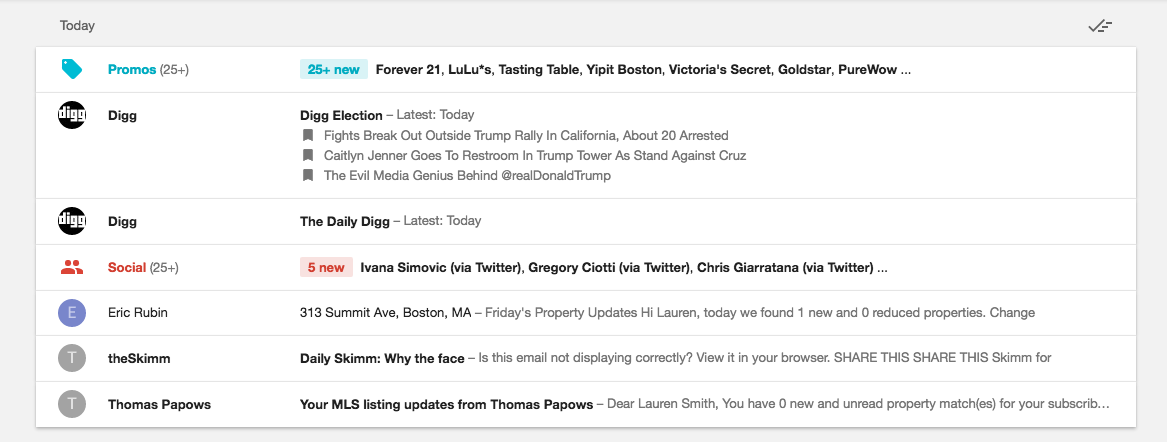Open the 313 Summit Ave property email
This screenshot has width=1167, height=442.
pos(385,313)
